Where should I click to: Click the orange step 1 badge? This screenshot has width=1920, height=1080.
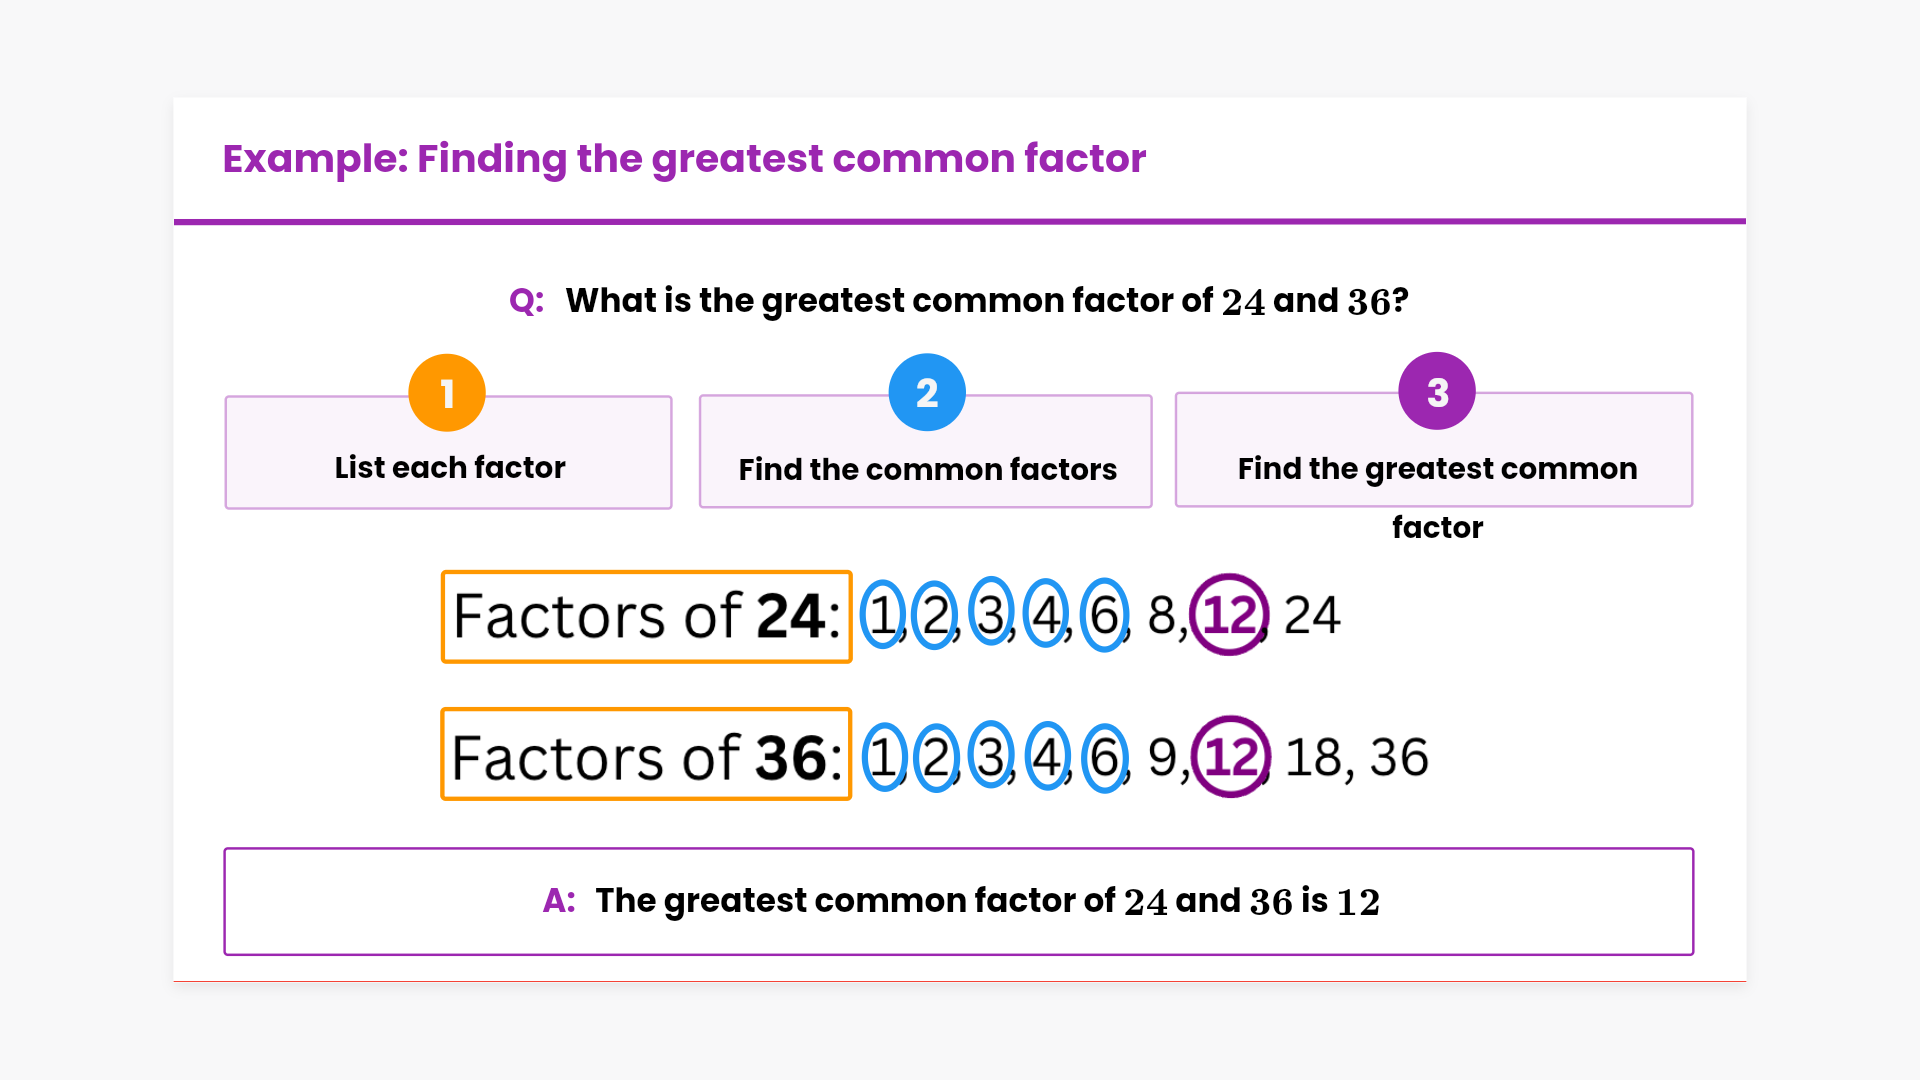[x=447, y=393]
